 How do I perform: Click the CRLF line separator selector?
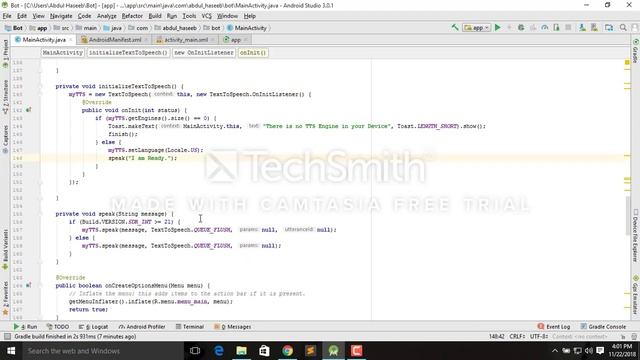pos(518,336)
